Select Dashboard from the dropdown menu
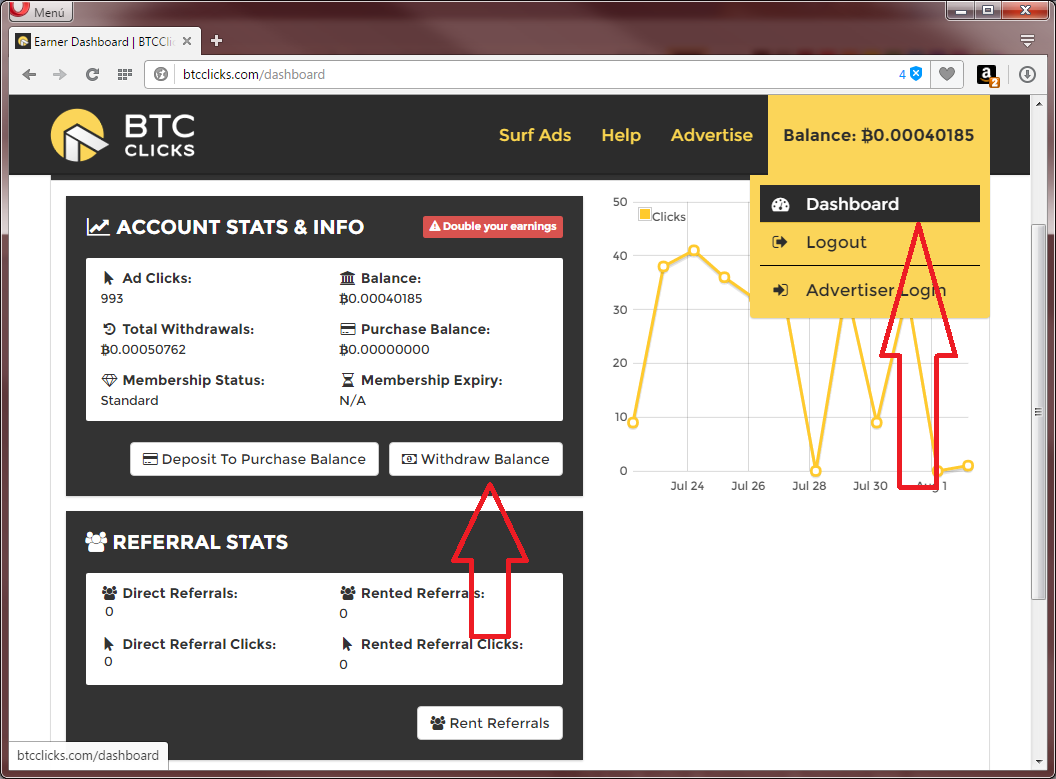This screenshot has height=779, width=1056. coord(852,204)
